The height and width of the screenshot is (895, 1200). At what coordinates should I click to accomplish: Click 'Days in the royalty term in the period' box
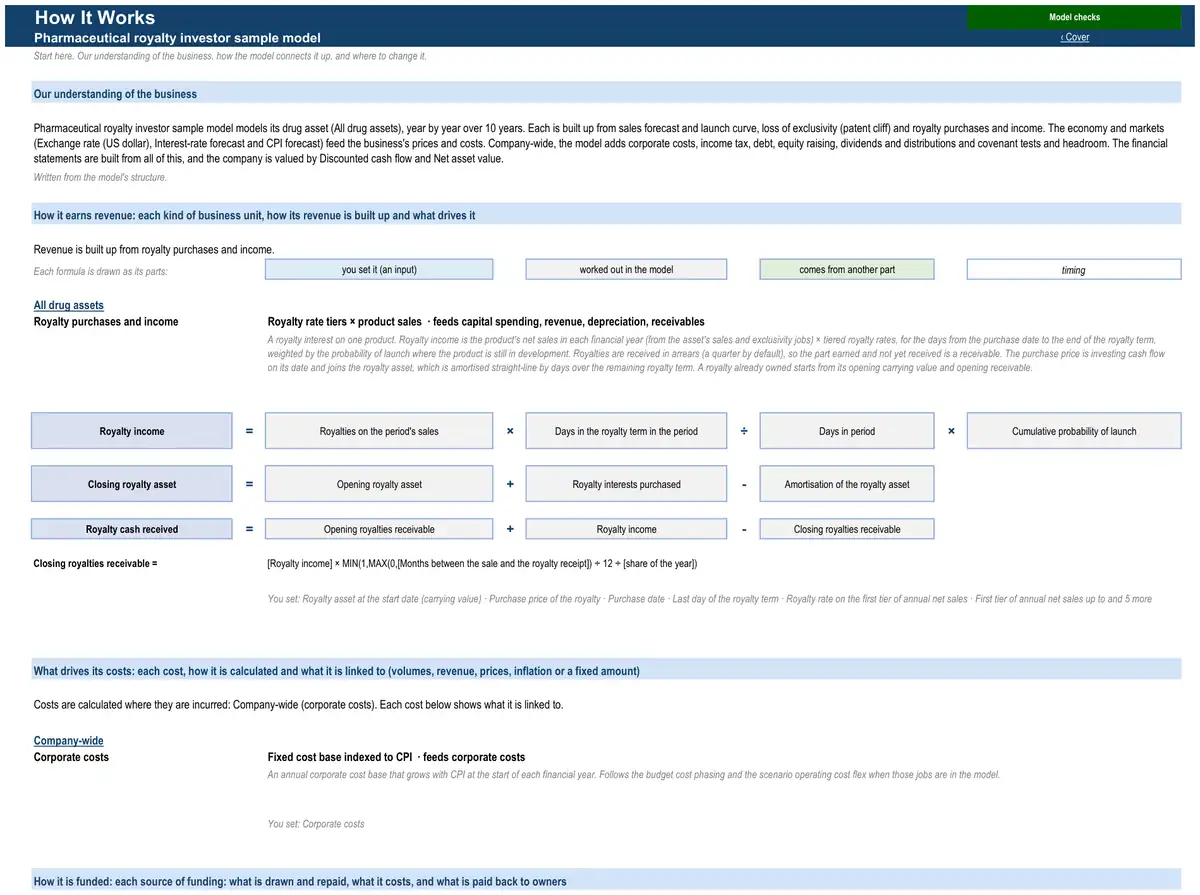tap(626, 431)
